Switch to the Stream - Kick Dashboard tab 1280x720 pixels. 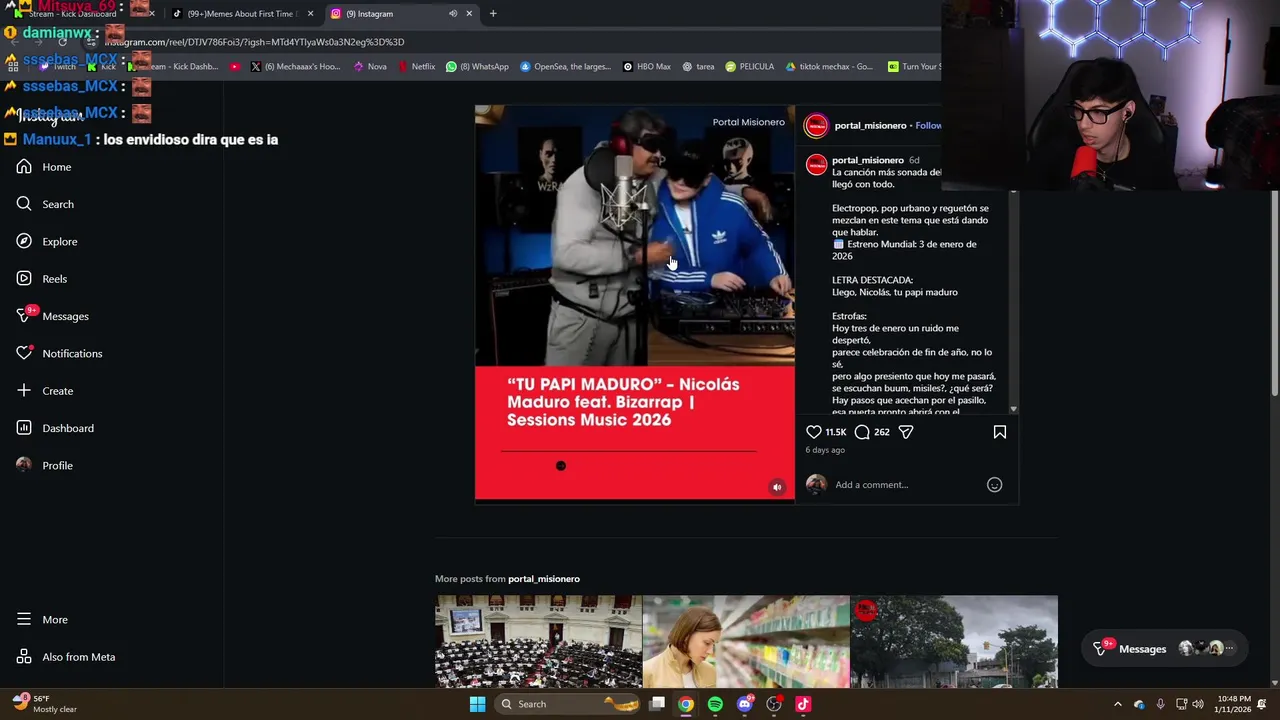click(x=80, y=14)
